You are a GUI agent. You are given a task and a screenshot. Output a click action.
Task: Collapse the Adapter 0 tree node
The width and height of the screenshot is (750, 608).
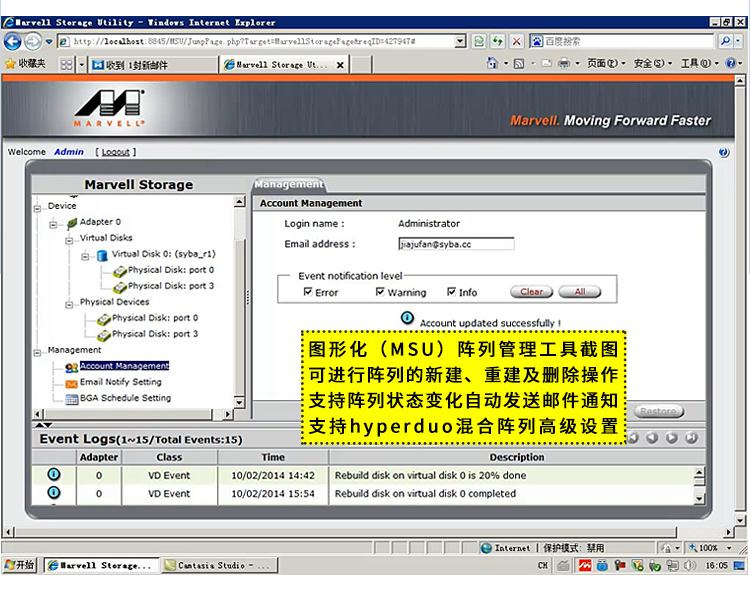[x=53, y=224]
